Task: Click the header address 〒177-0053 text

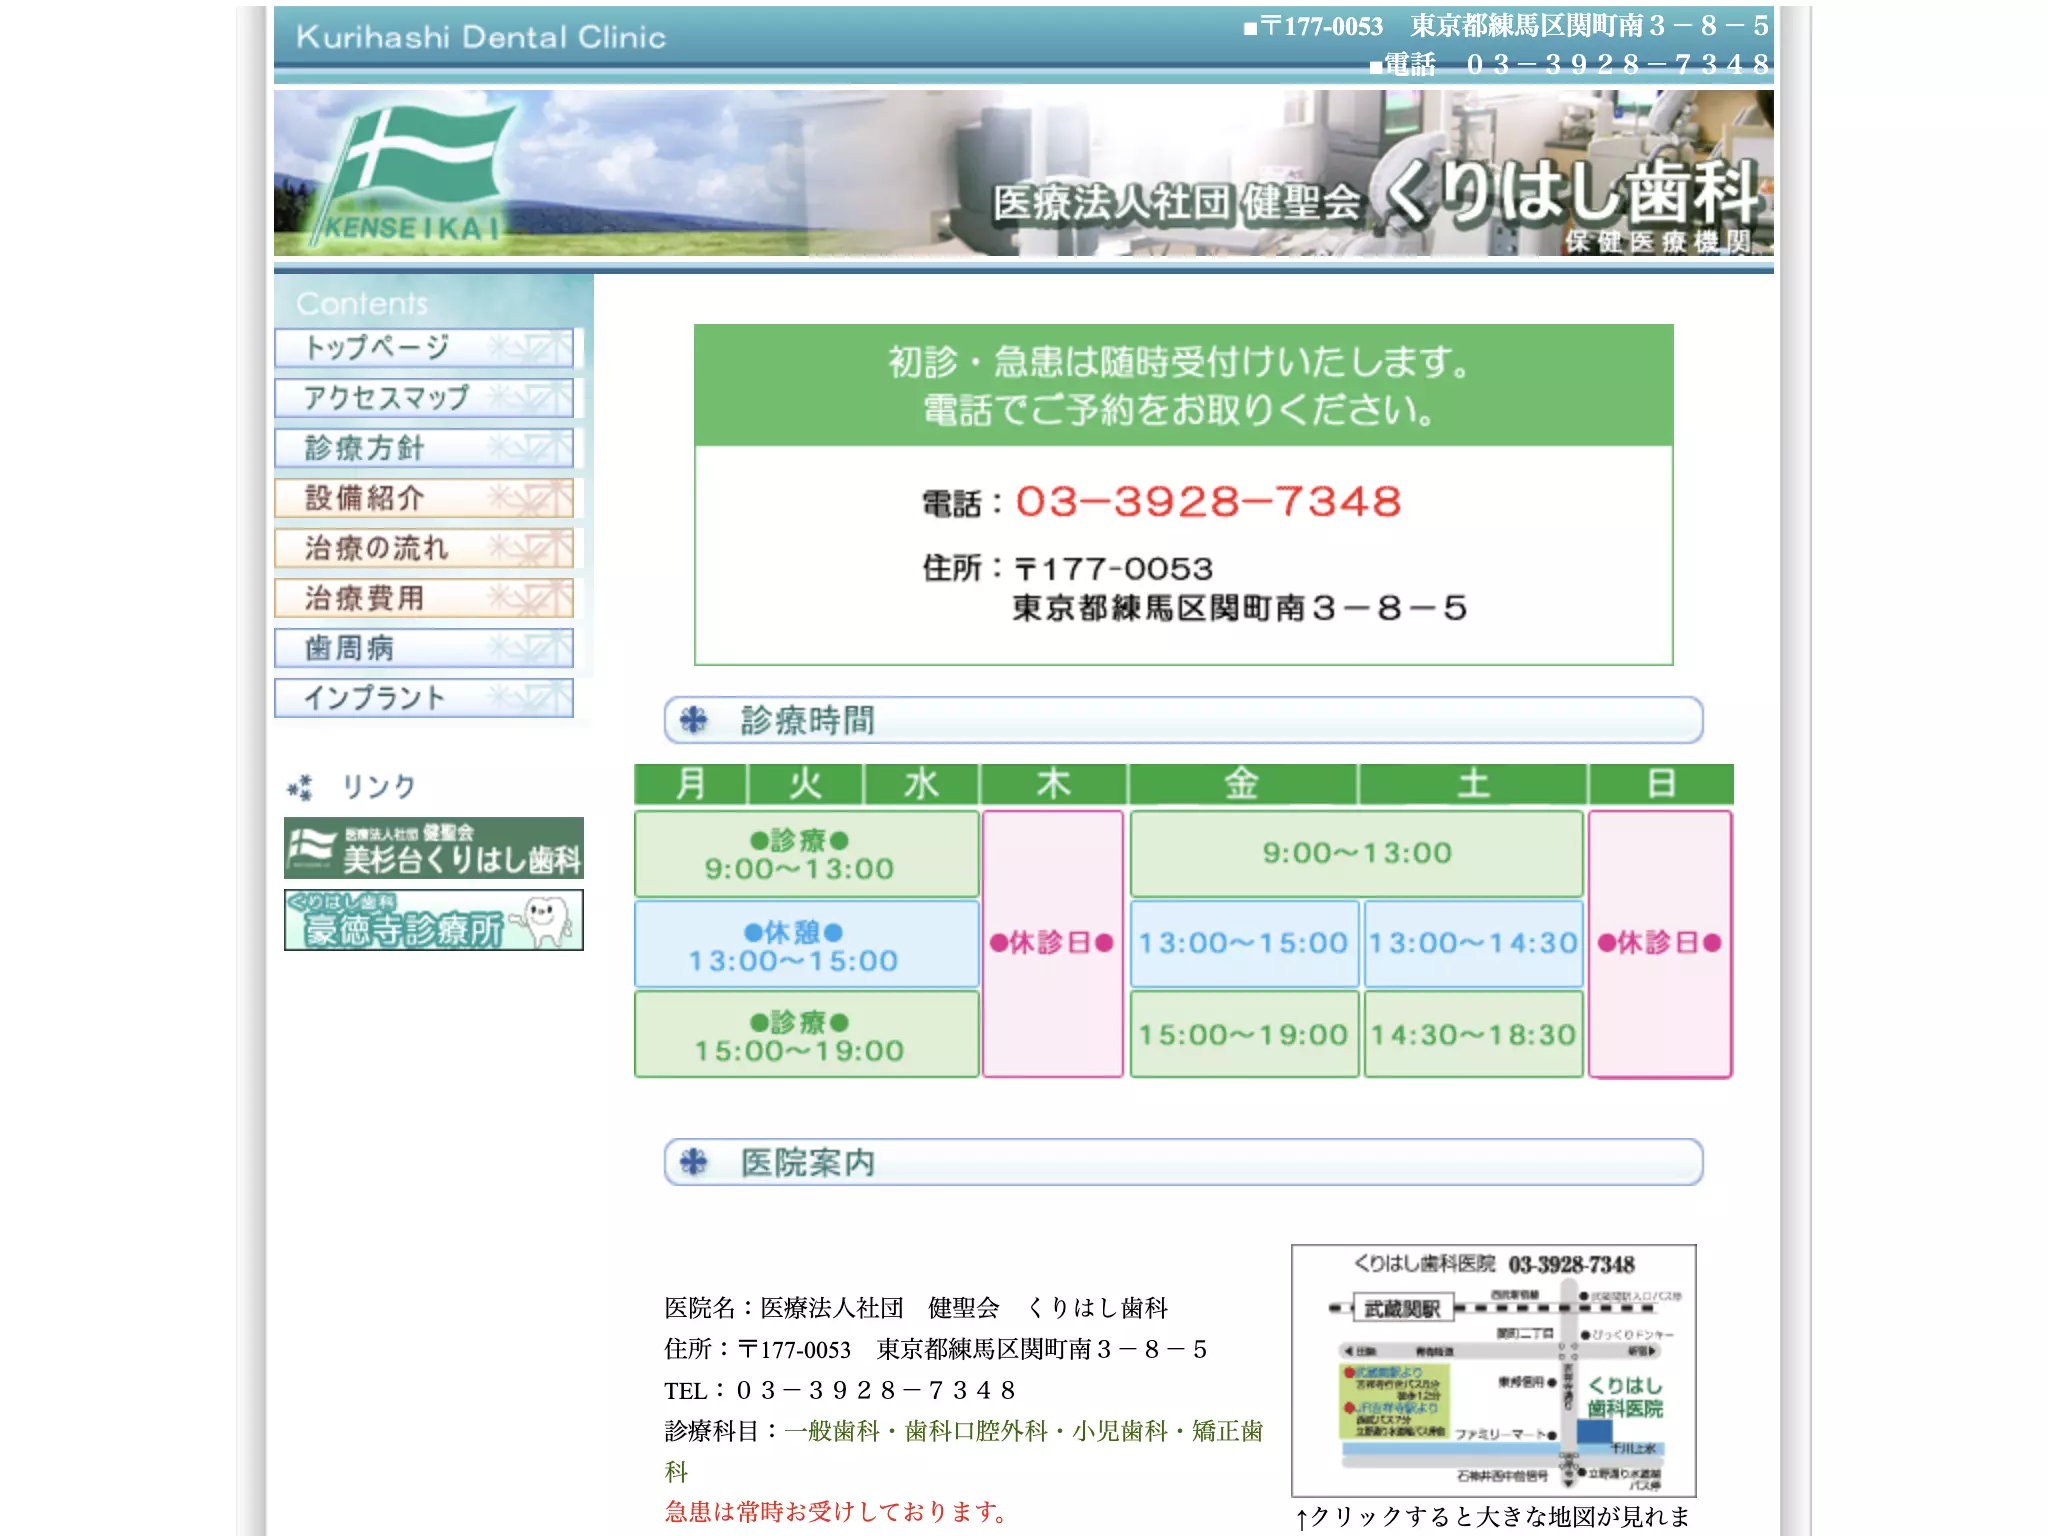Action: (x=1506, y=26)
